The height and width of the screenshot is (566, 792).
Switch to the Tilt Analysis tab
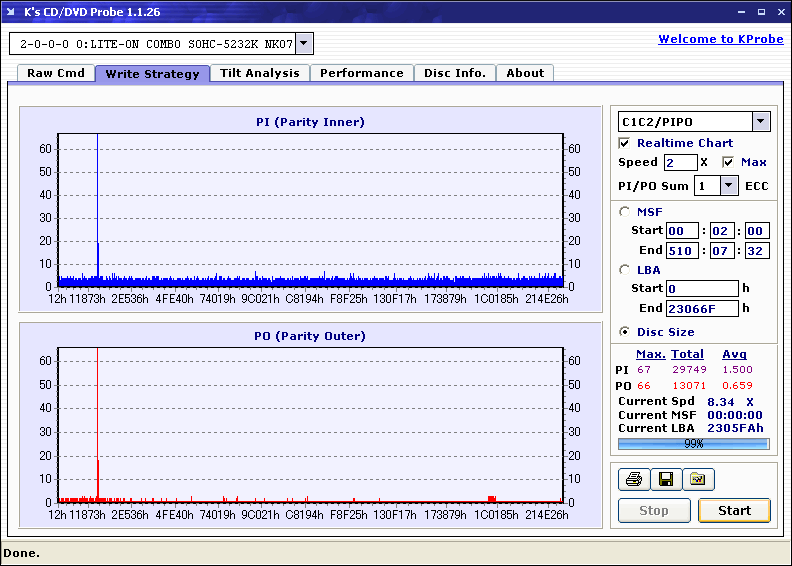[x=259, y=73]
